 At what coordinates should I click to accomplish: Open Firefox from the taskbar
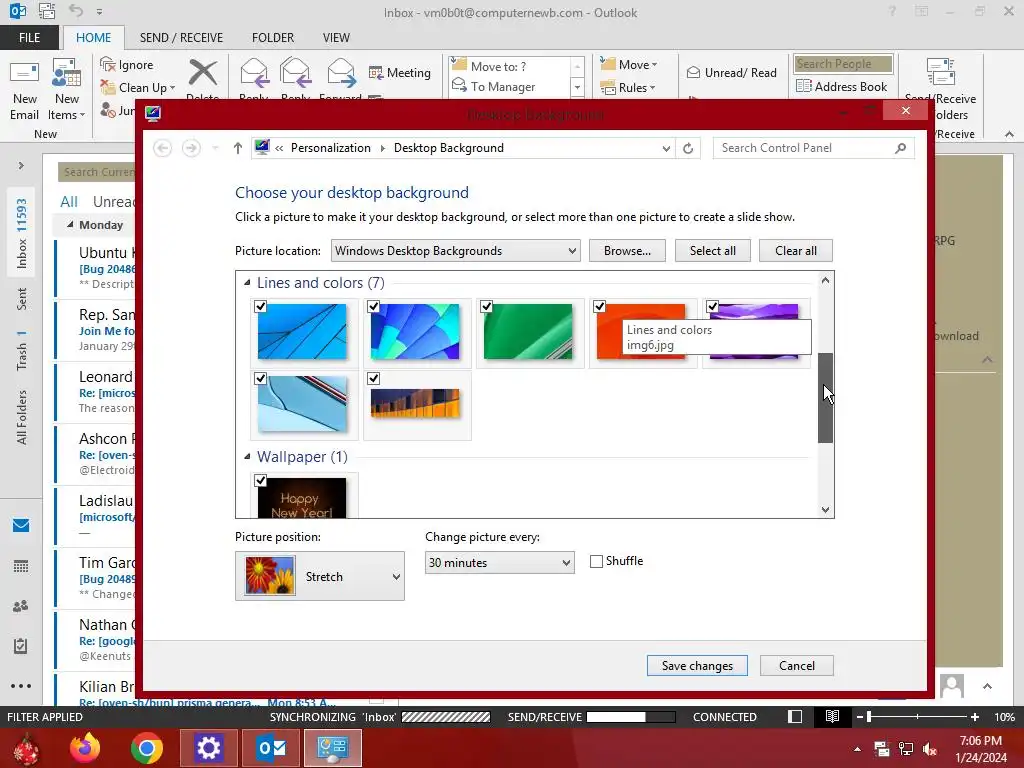[x=85, y=748]
